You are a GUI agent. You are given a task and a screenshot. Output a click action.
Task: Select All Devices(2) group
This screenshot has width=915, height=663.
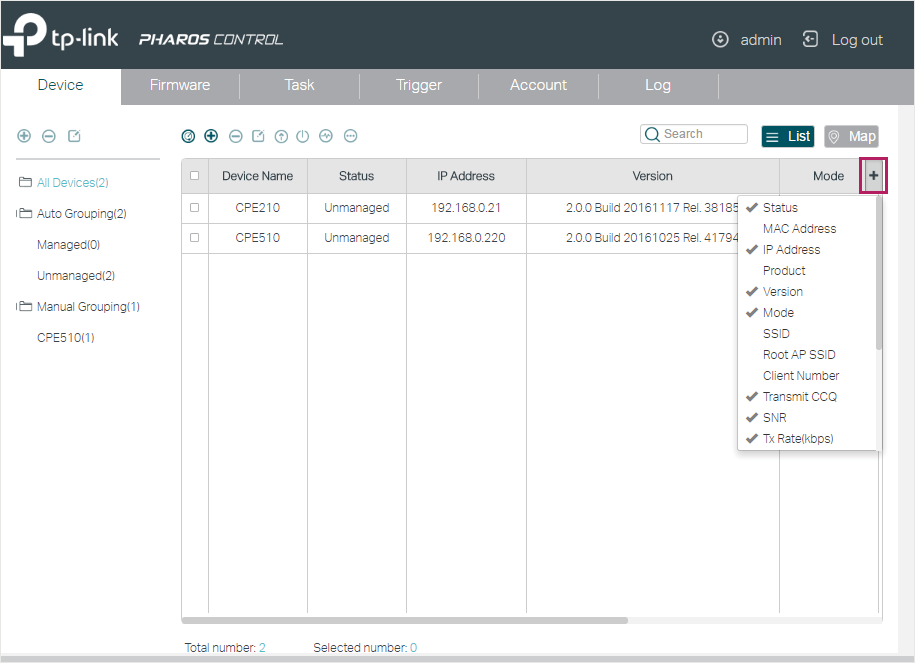coord(73,183)
